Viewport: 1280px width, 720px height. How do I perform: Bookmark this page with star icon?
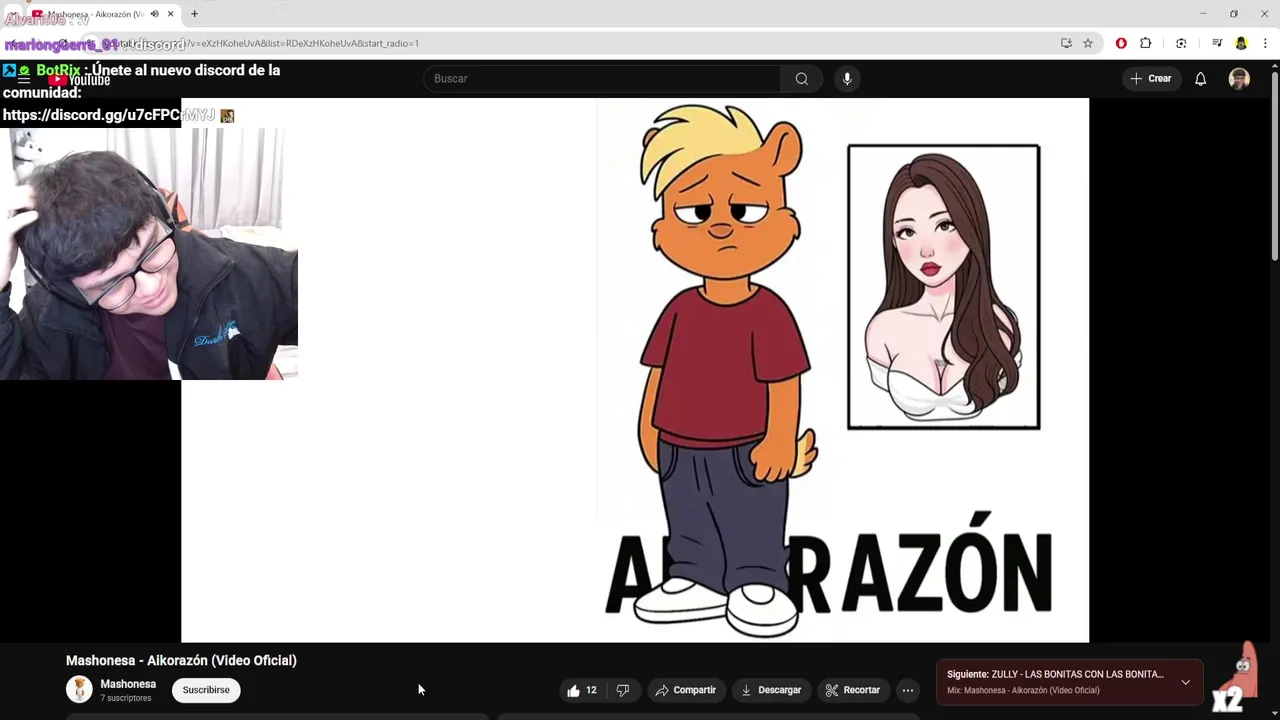click(1088, 43)
